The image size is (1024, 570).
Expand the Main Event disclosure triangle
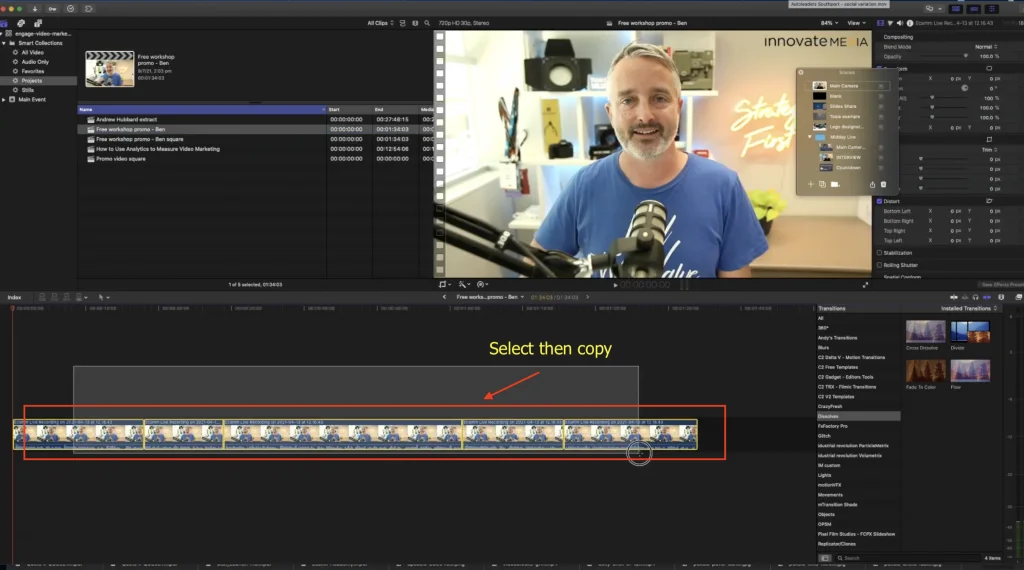pyautogui.click(x=4, y=100)
